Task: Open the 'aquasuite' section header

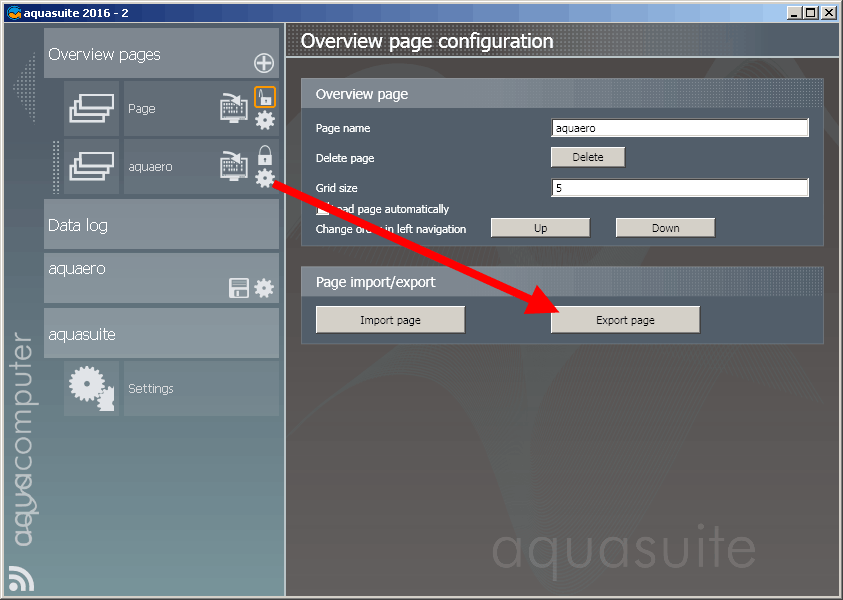Action: [x=161, y=333]
